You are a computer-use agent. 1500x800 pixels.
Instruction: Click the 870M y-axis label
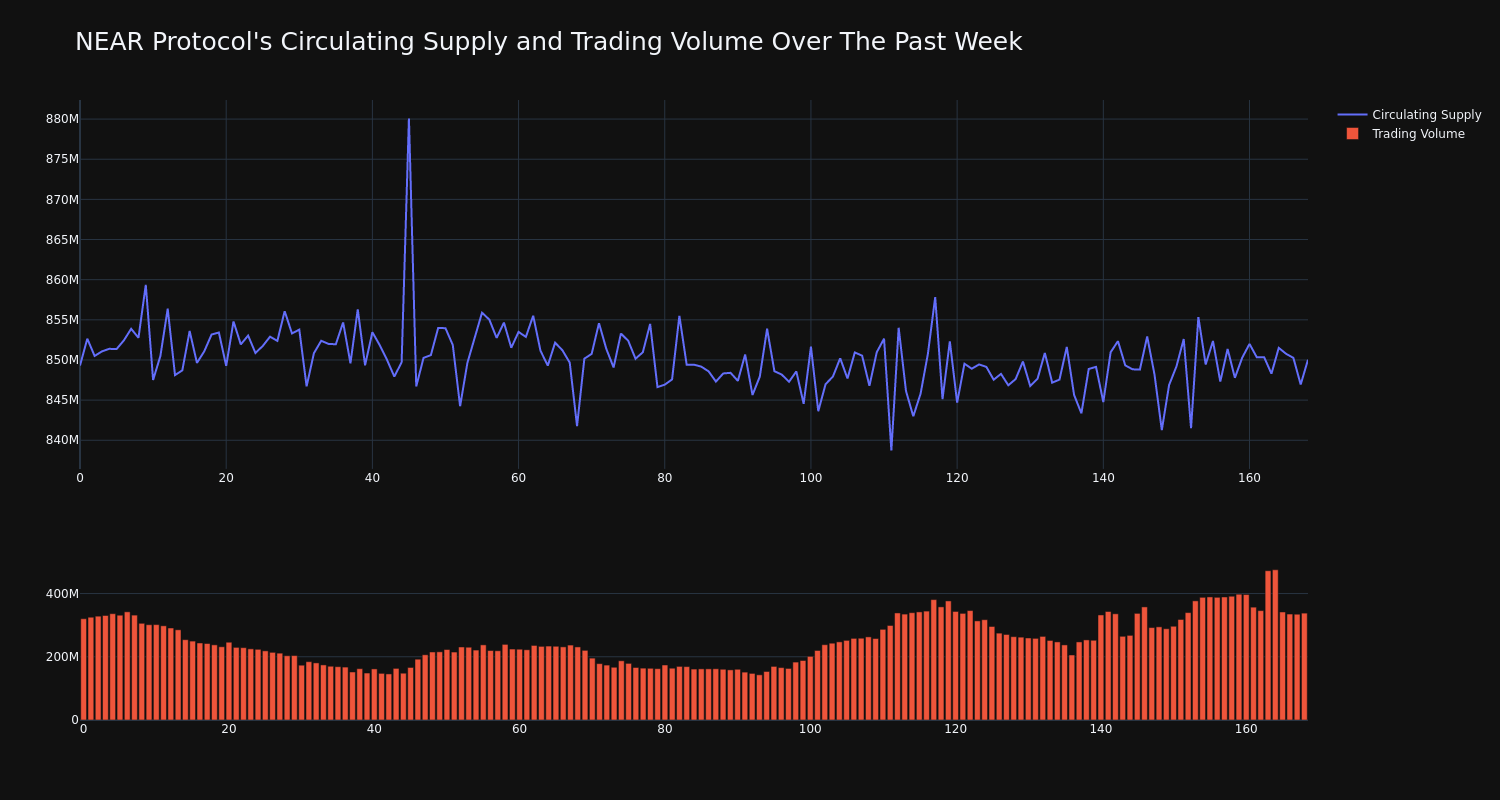point(62,199)
